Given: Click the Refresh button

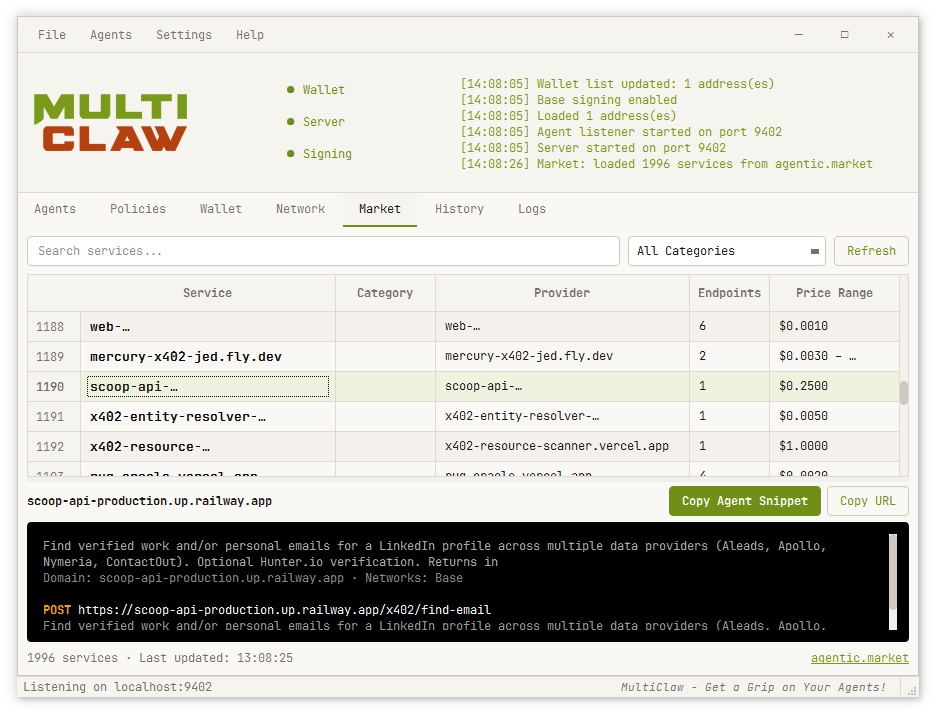Looking at the screenshot, I should 872,251.
